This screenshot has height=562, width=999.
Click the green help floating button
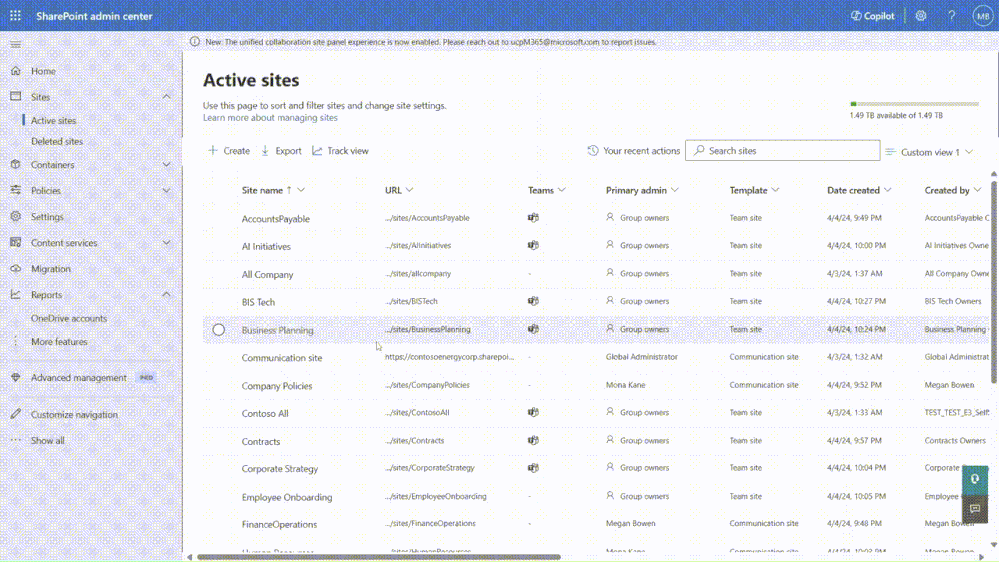coord(975,480)
